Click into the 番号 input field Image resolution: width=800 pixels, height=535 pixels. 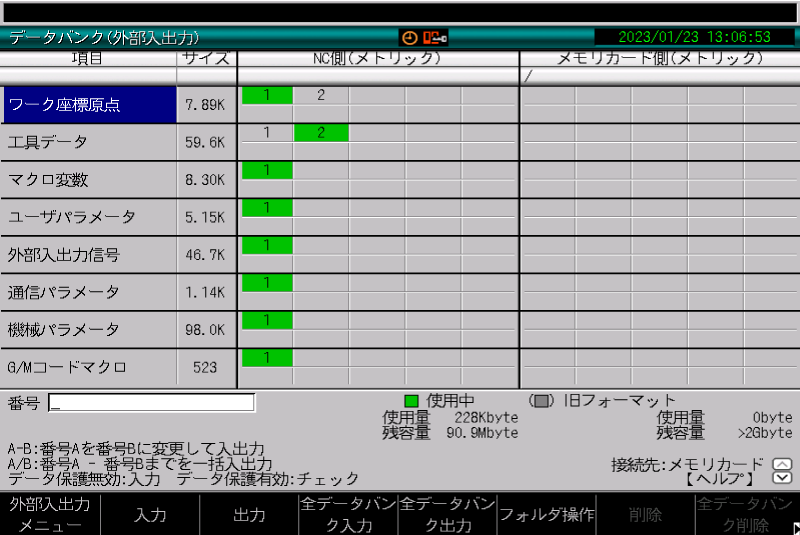coord(152,403)
